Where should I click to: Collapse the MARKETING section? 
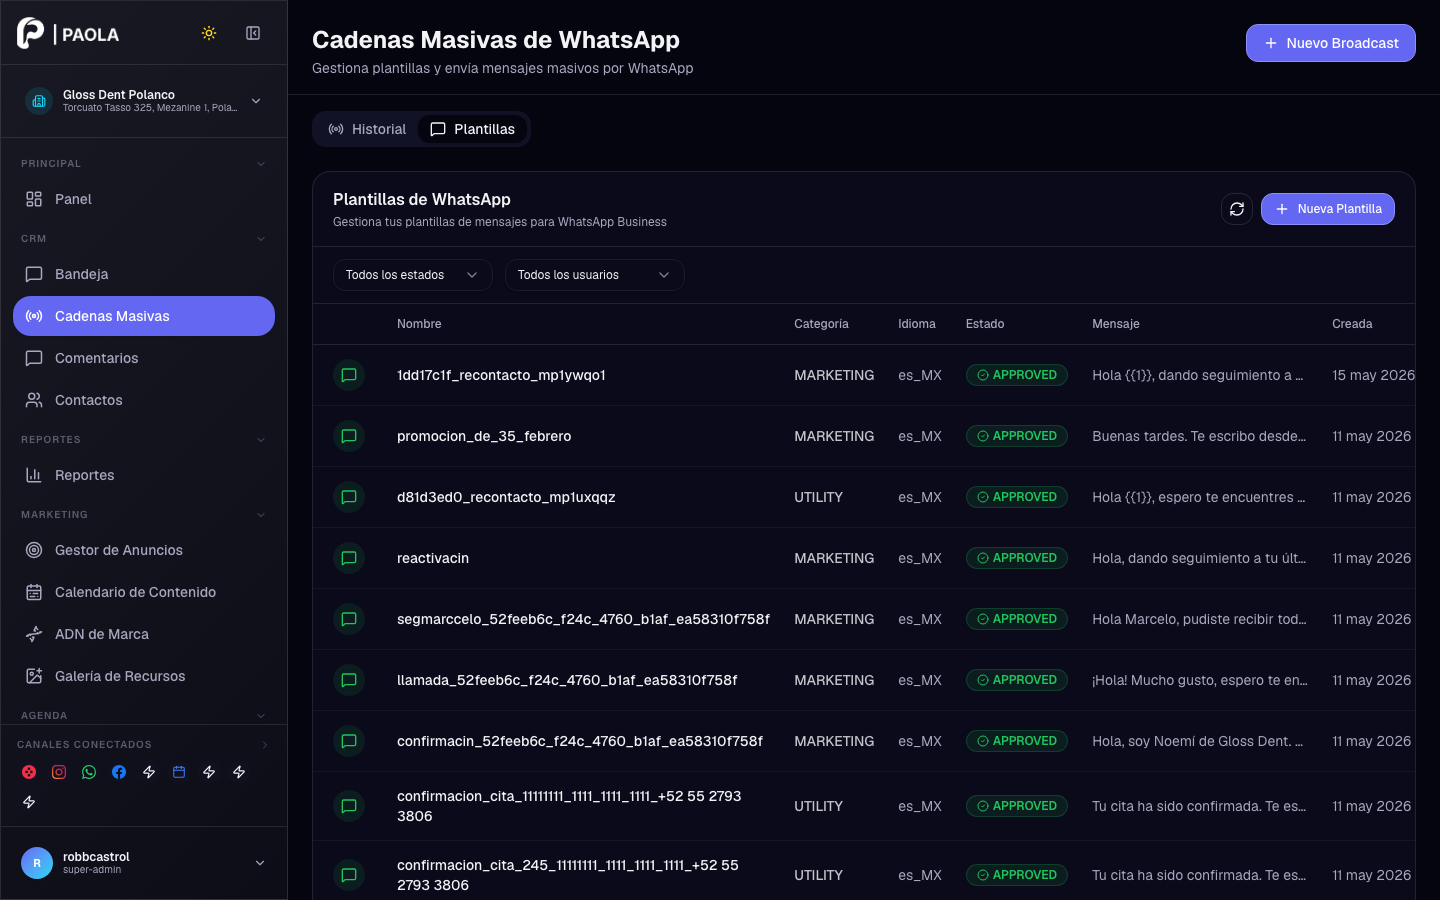tap(261, 515)
